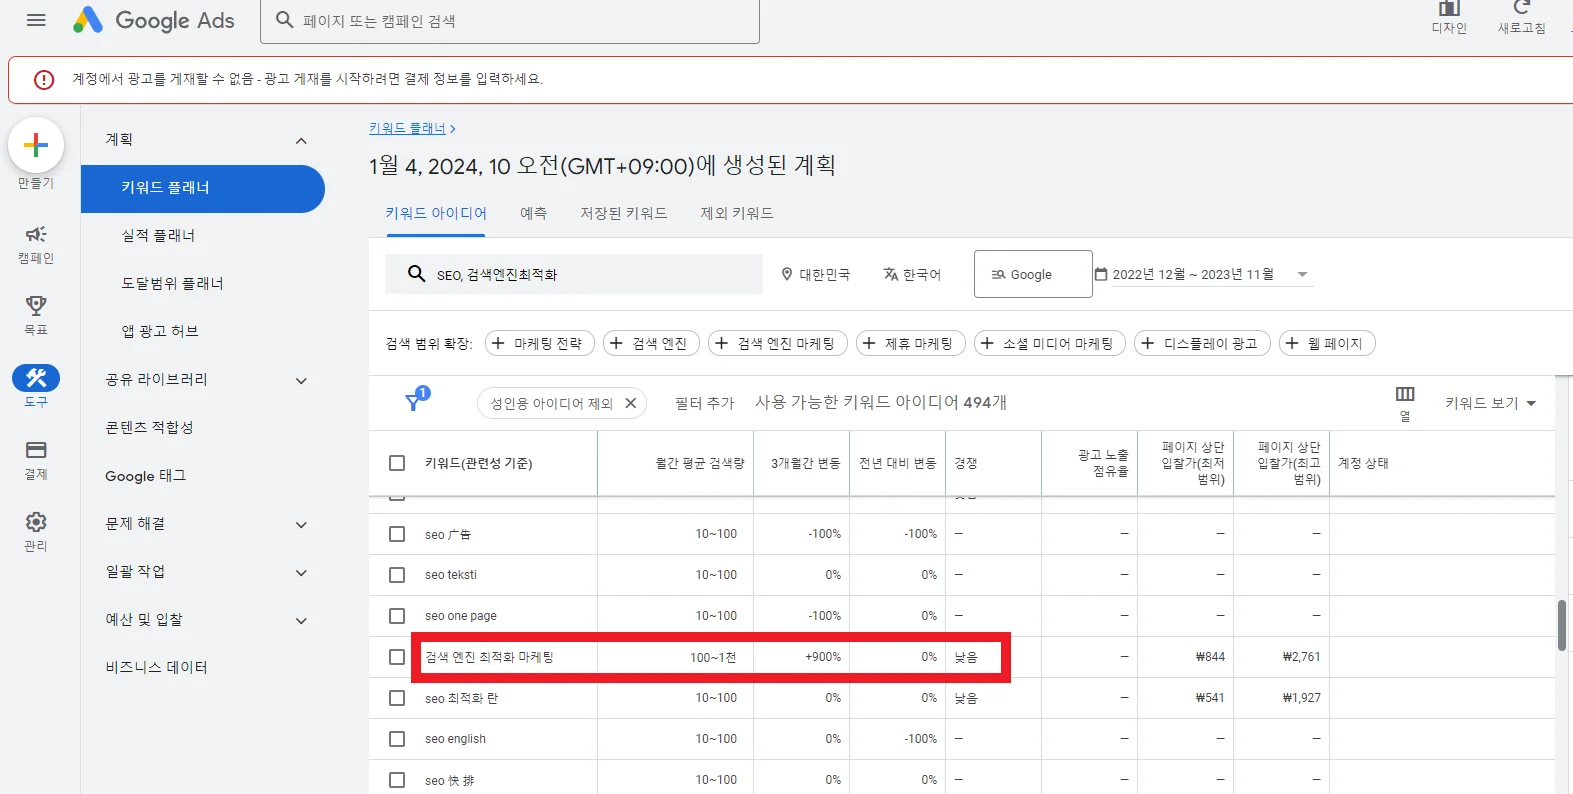Sort by 월간 평균 검색량 column header
This screenshot has height=794, width=1573.
pos(700,463)
